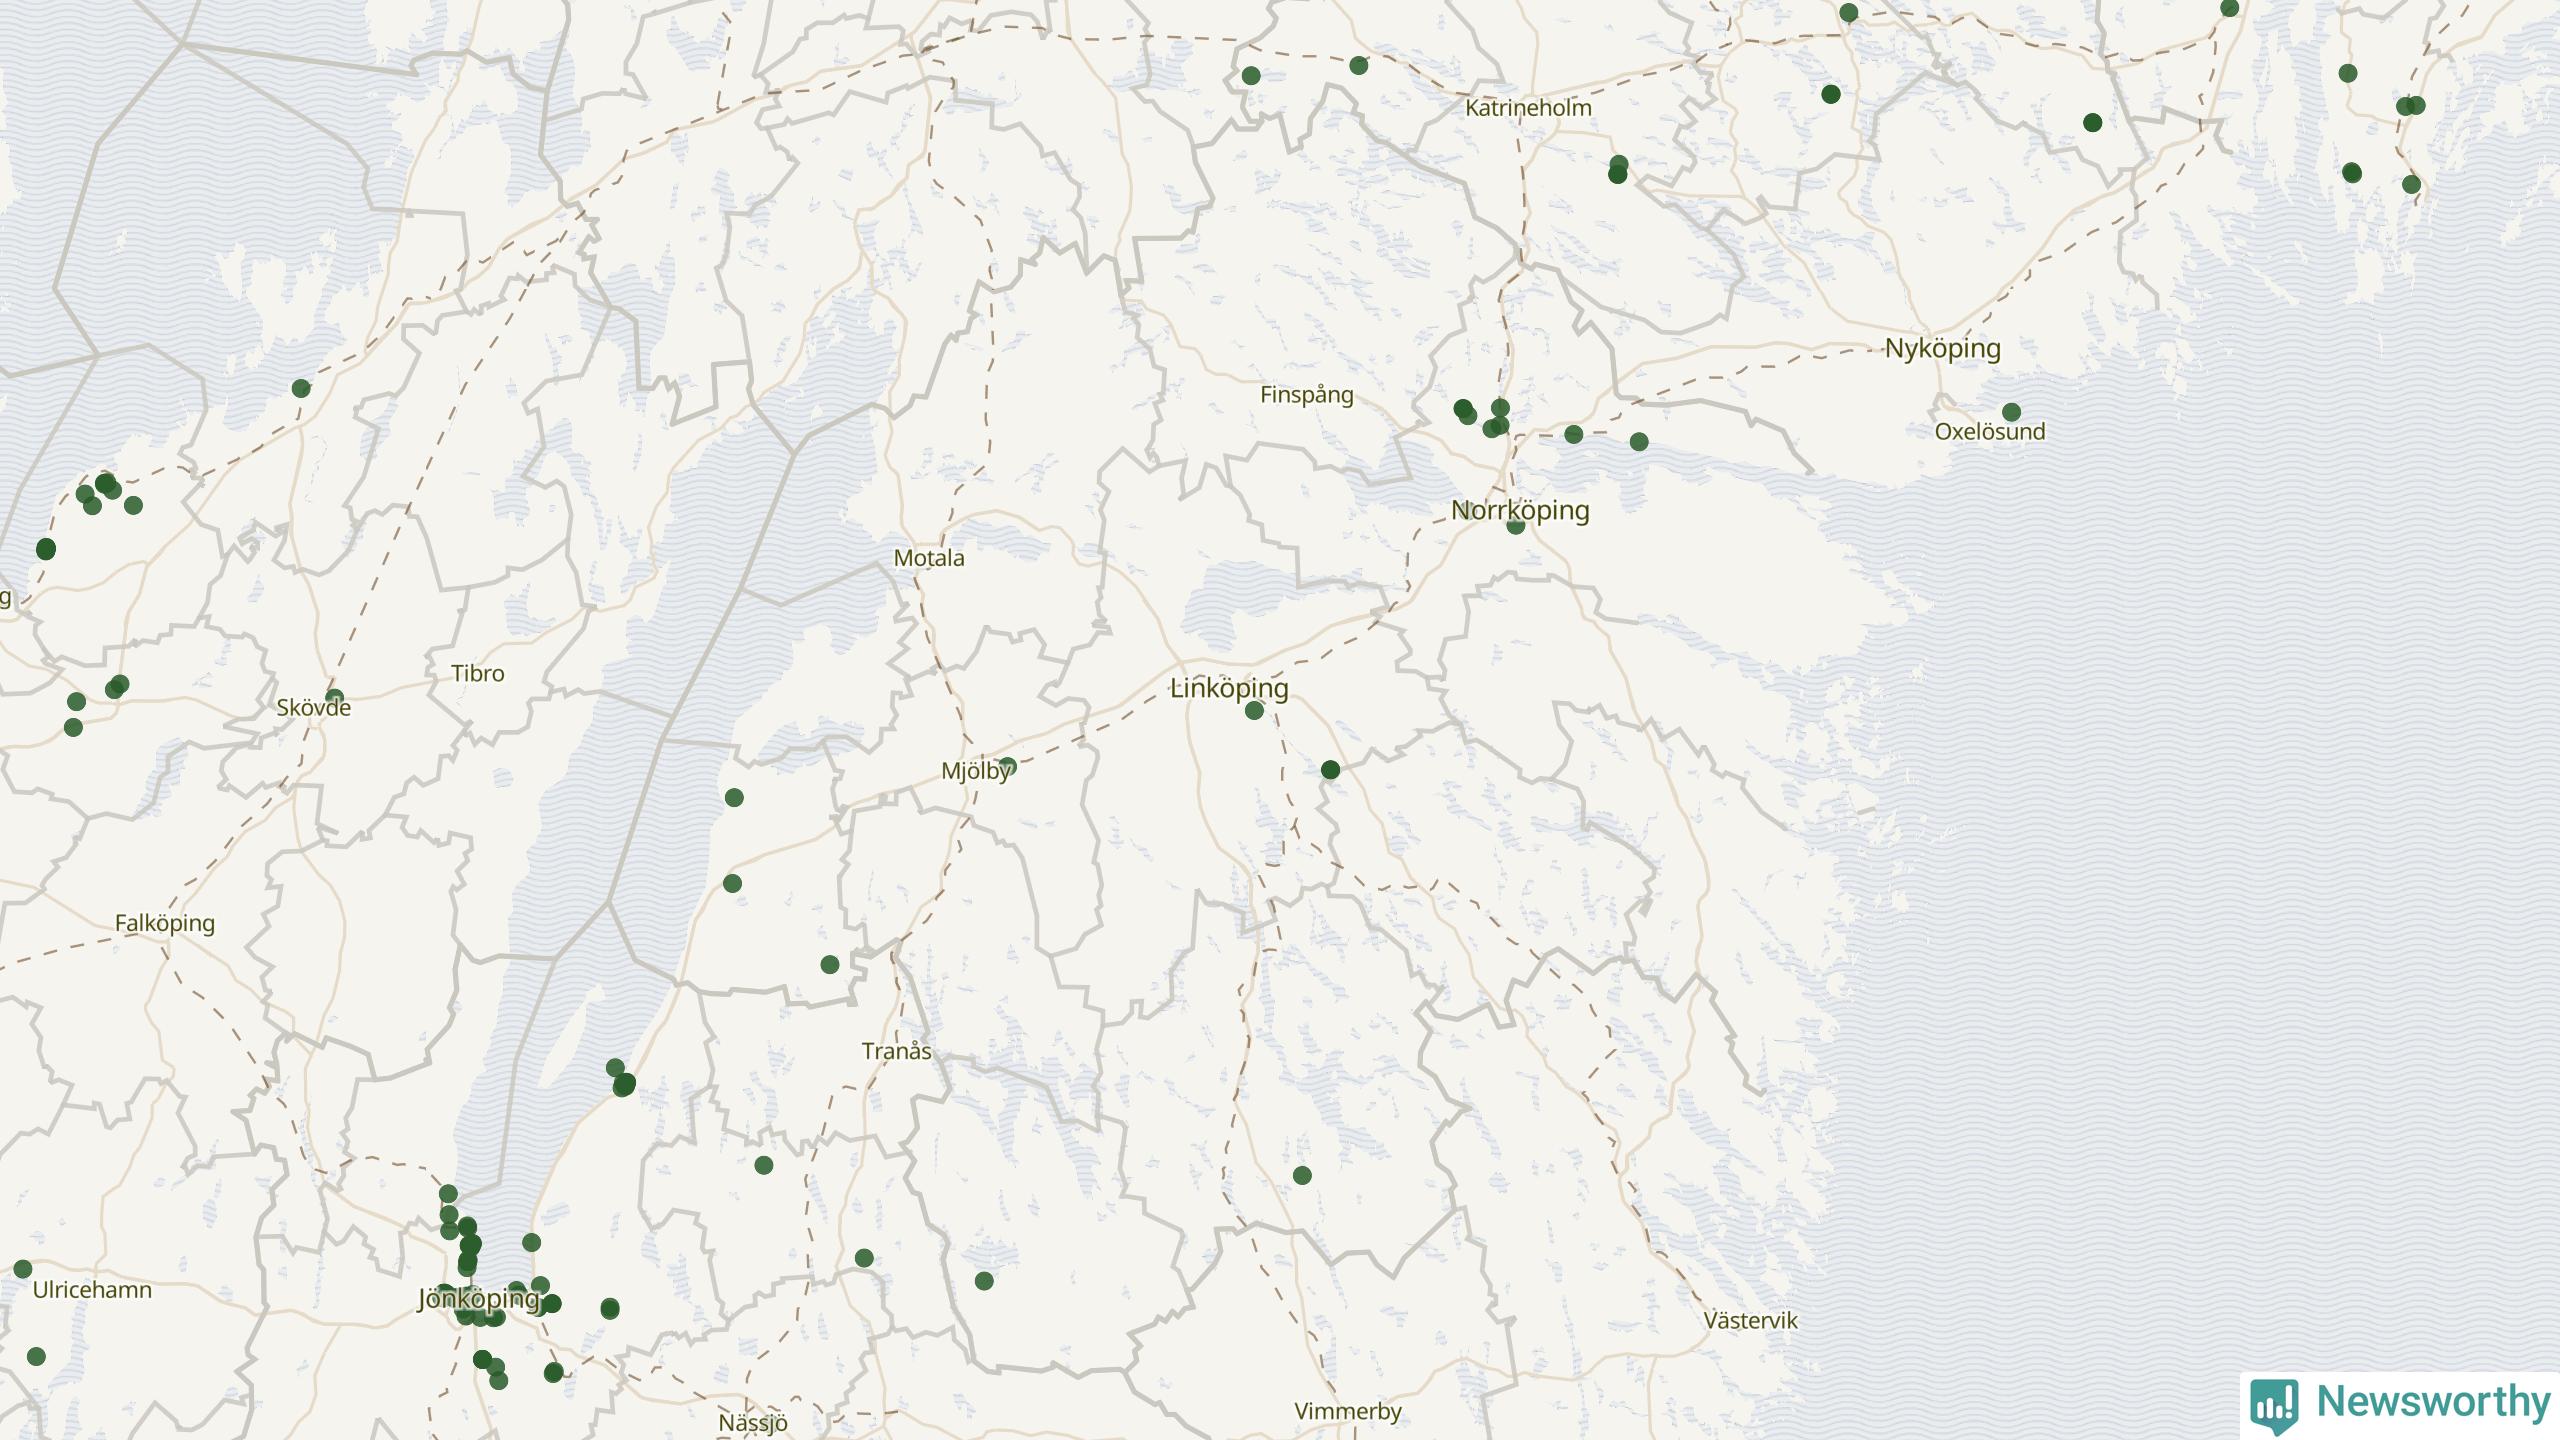Click the Ulricehamn label
Viewport: 2560px width, 1440px height.
[92, 1290]
